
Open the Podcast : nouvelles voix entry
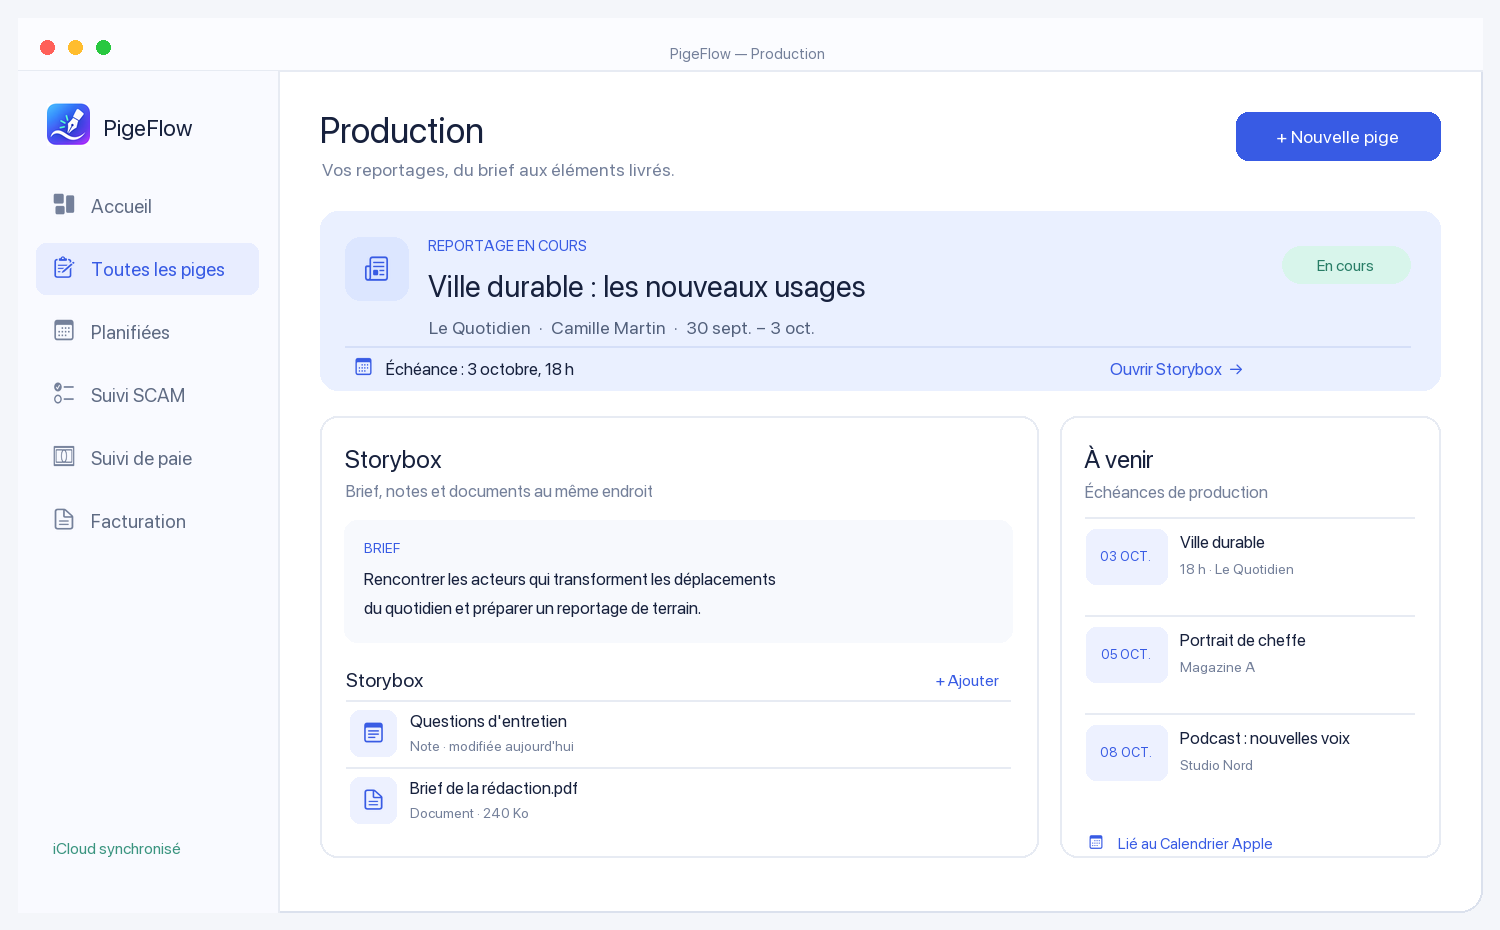(x=1250, y=752)
